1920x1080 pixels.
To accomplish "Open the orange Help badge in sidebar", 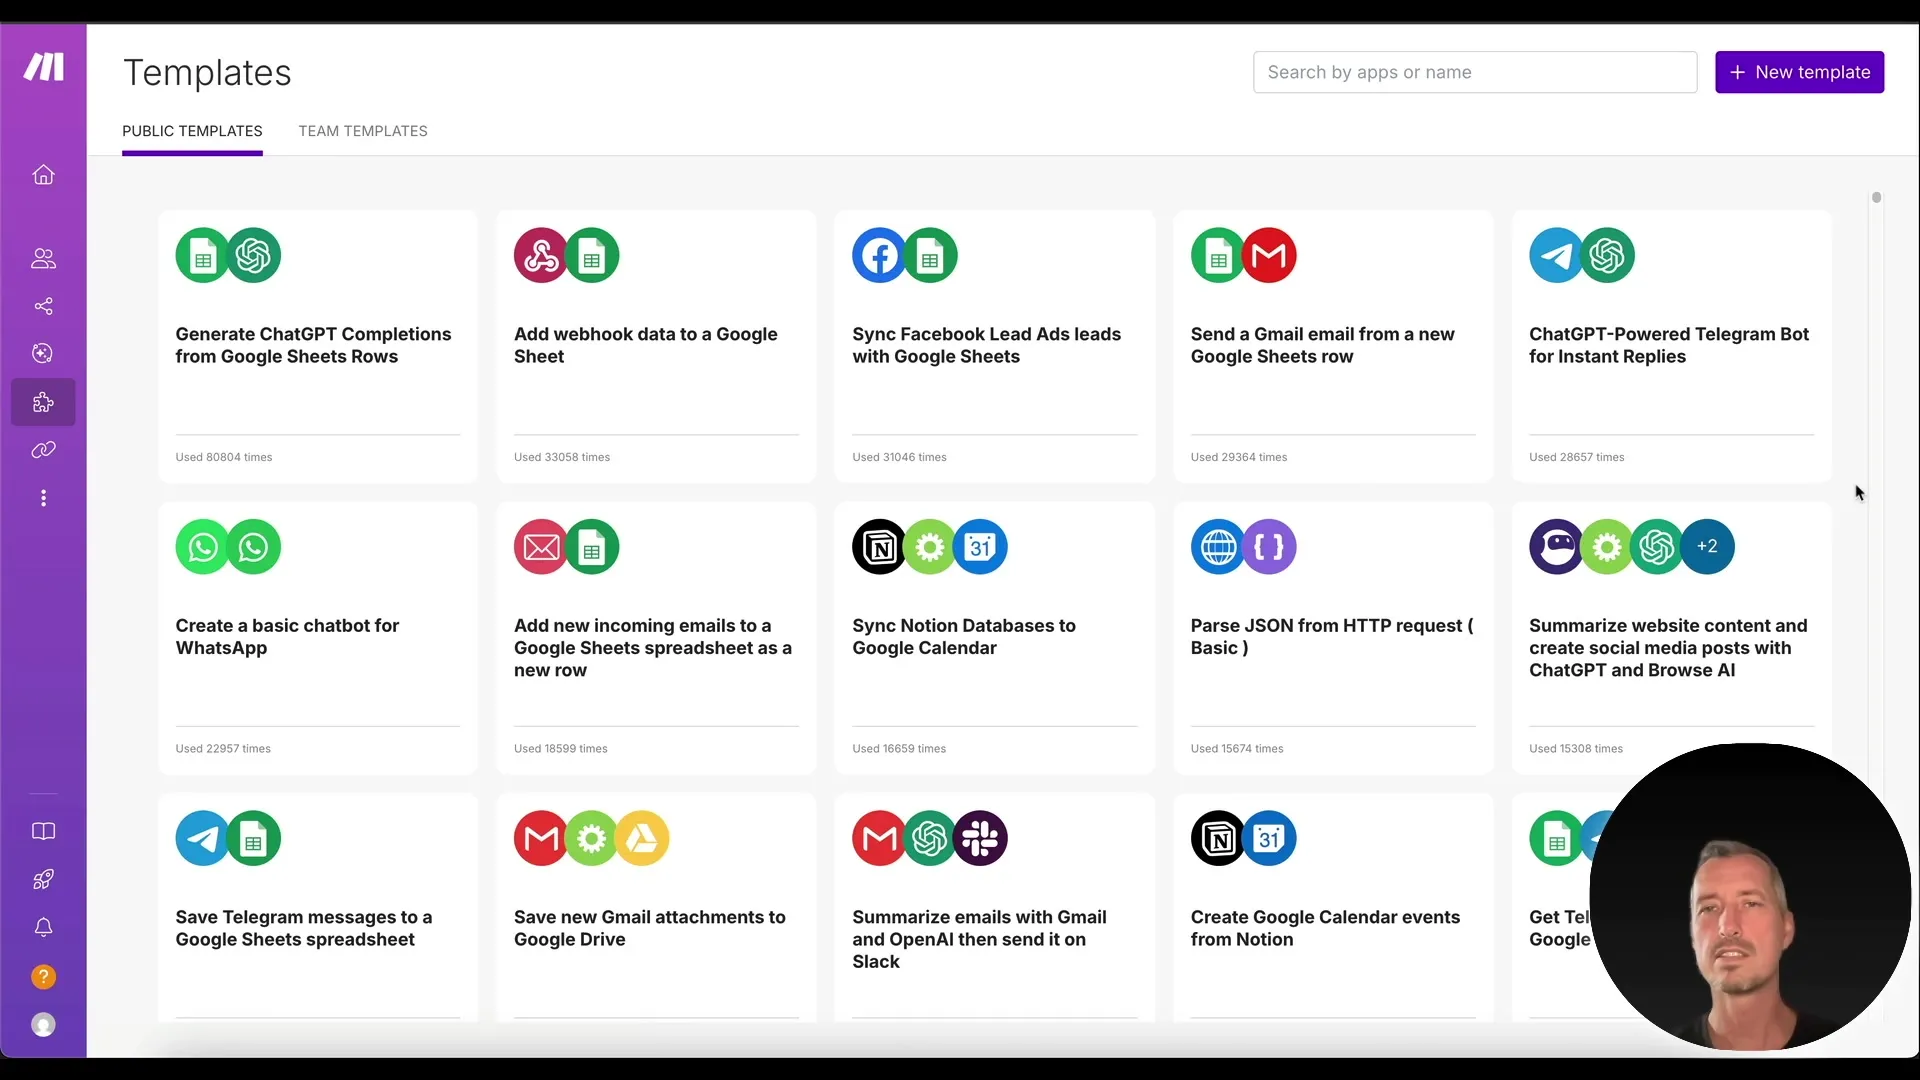I will 43,976.
